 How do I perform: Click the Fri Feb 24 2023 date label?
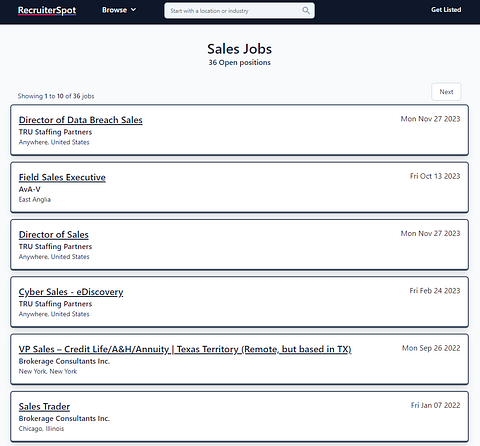[x=435, y=291]
